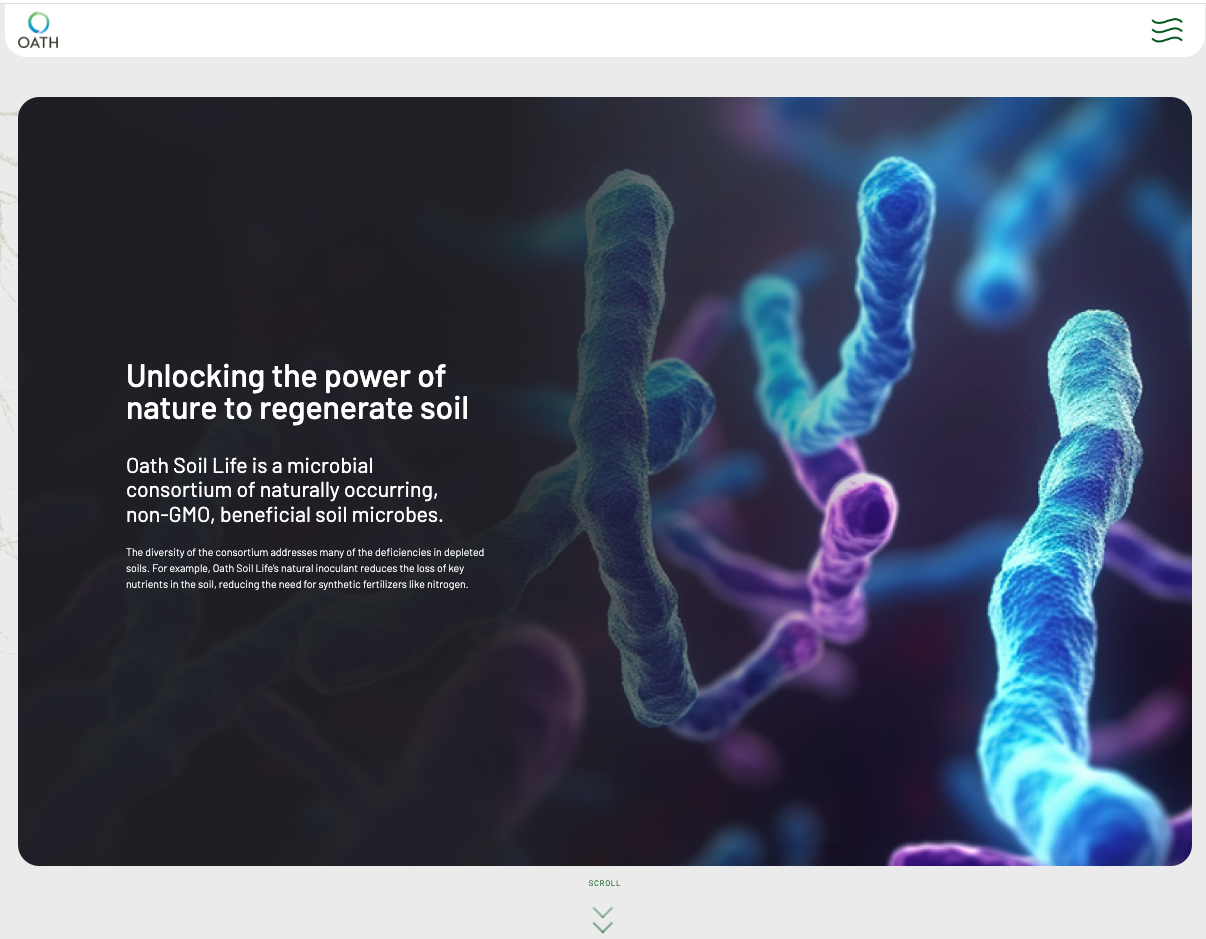Click the scroll-down double chevron arrow

coord(602,920)
